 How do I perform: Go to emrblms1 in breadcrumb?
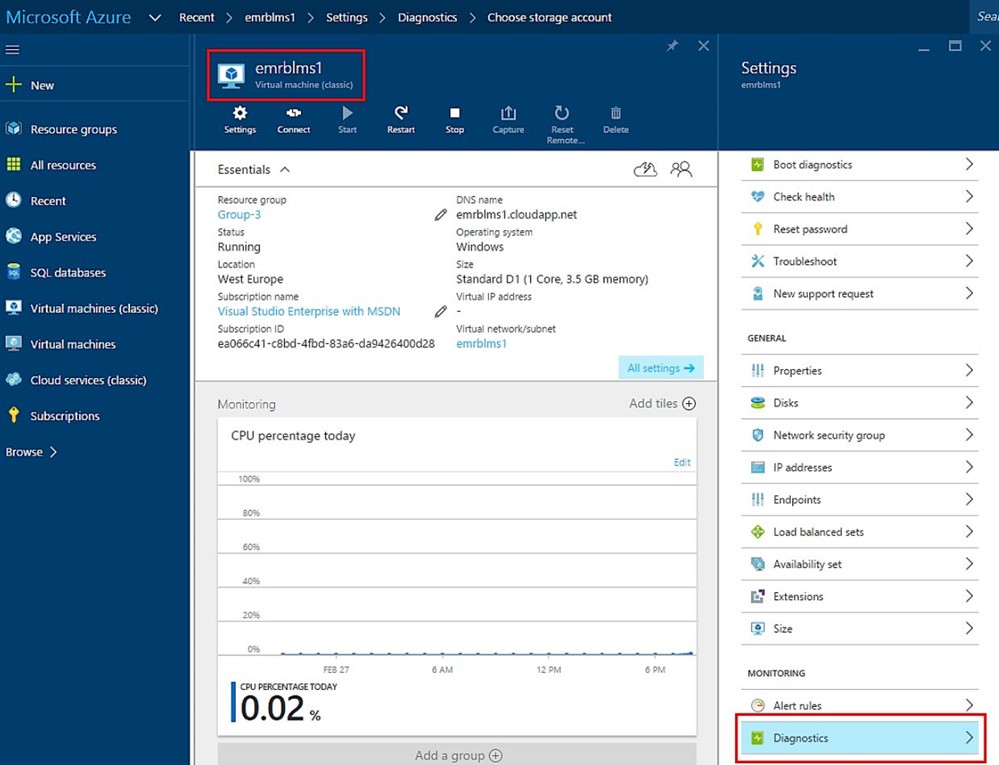[270, 18]
